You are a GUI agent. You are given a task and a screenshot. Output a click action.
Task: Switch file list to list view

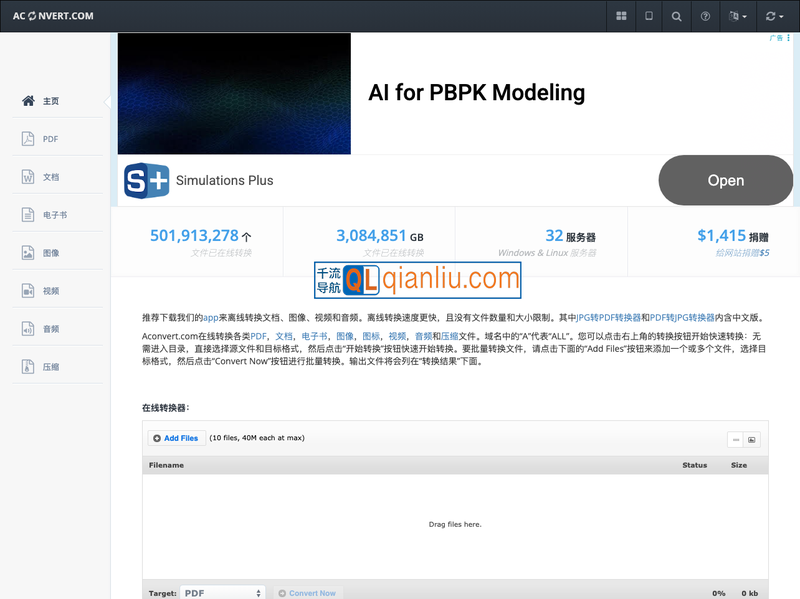click(x=735, y=439)
